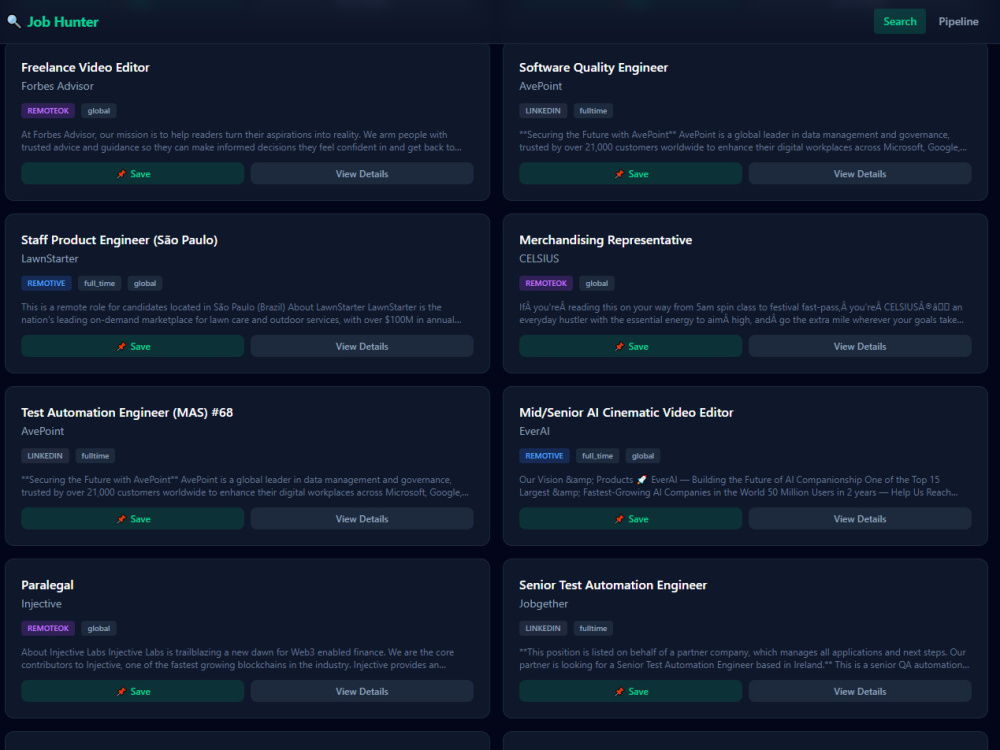
Task: Select the Jobgether company name
Action: click(543, 604)
